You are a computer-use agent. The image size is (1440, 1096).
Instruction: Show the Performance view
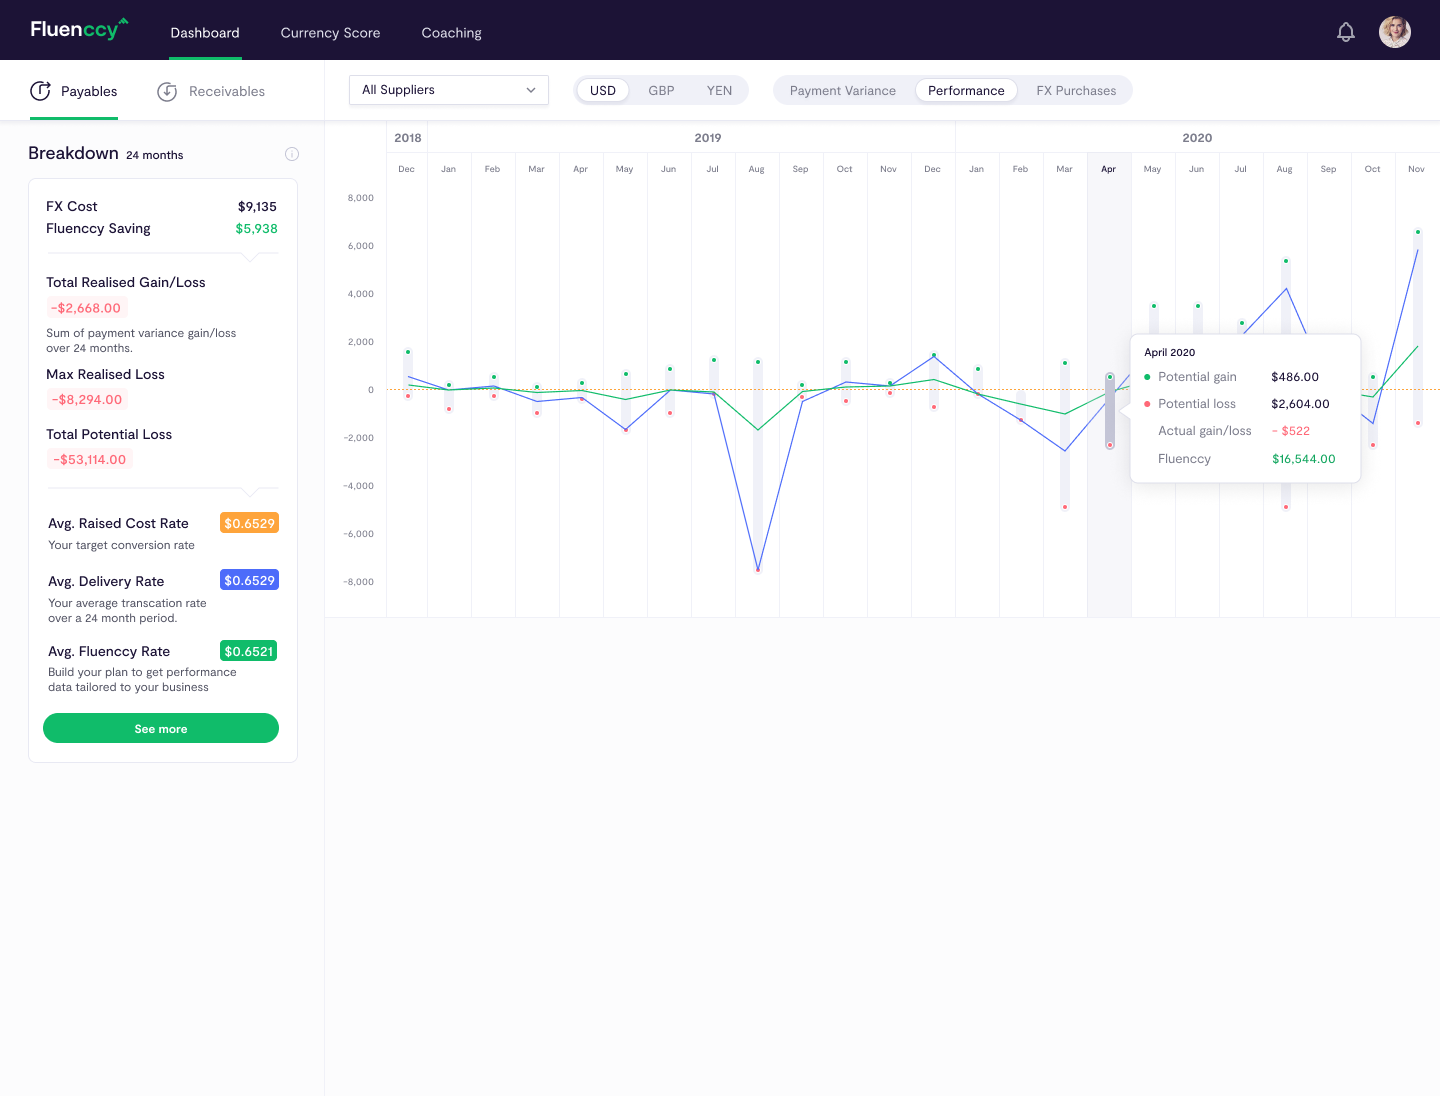(966, 90)
